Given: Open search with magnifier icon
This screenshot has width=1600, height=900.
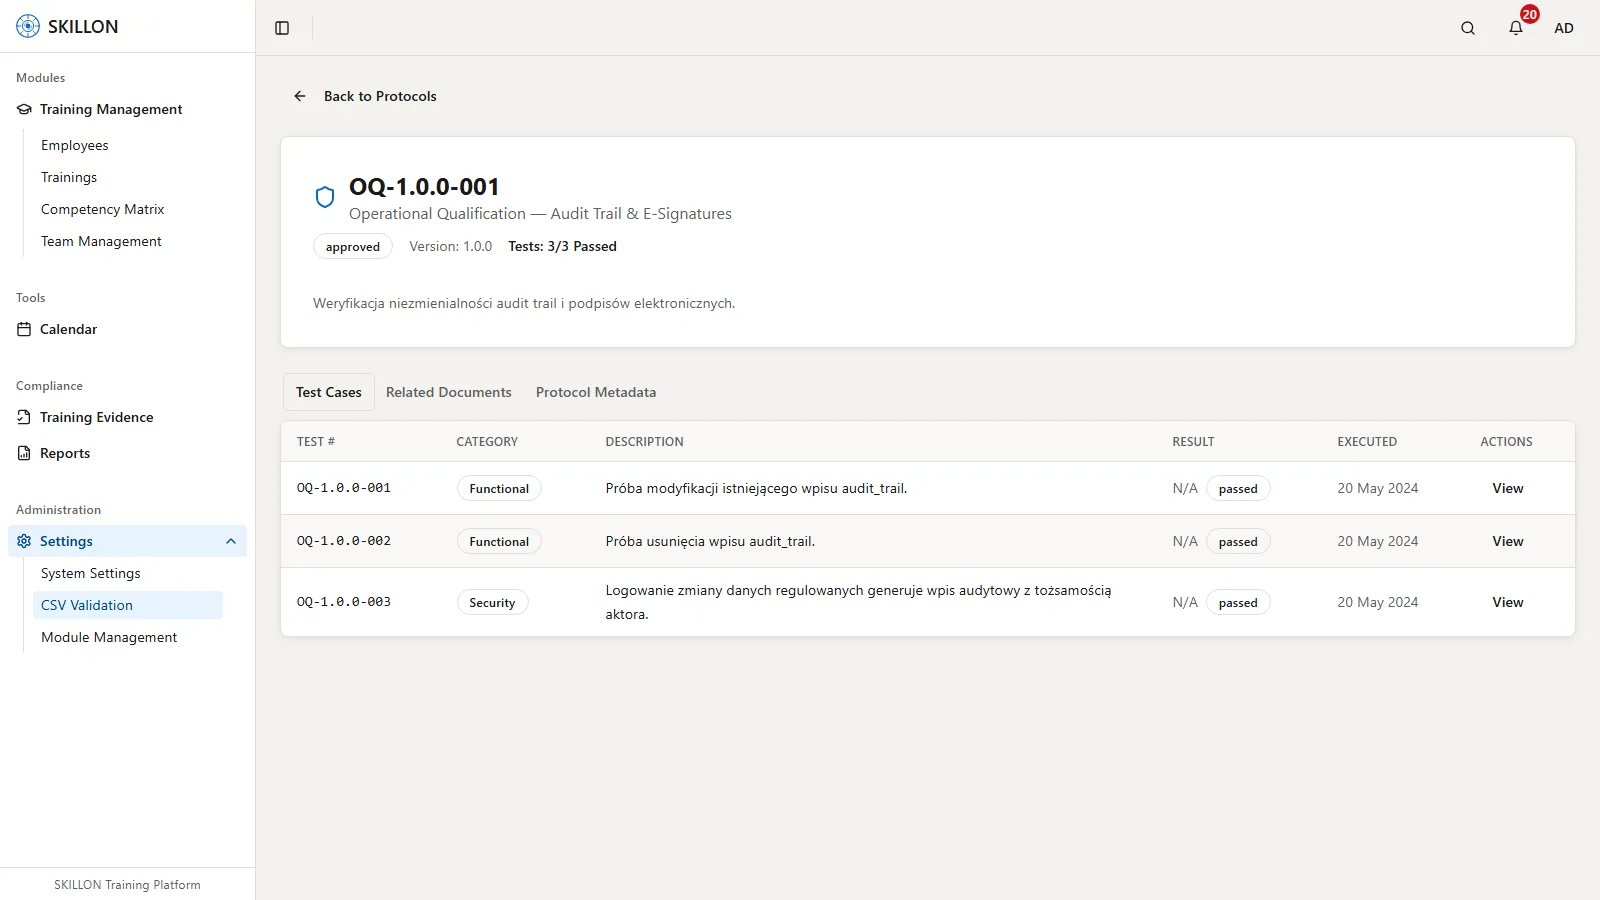Looking at the screenshot, I should (1468, 28).
